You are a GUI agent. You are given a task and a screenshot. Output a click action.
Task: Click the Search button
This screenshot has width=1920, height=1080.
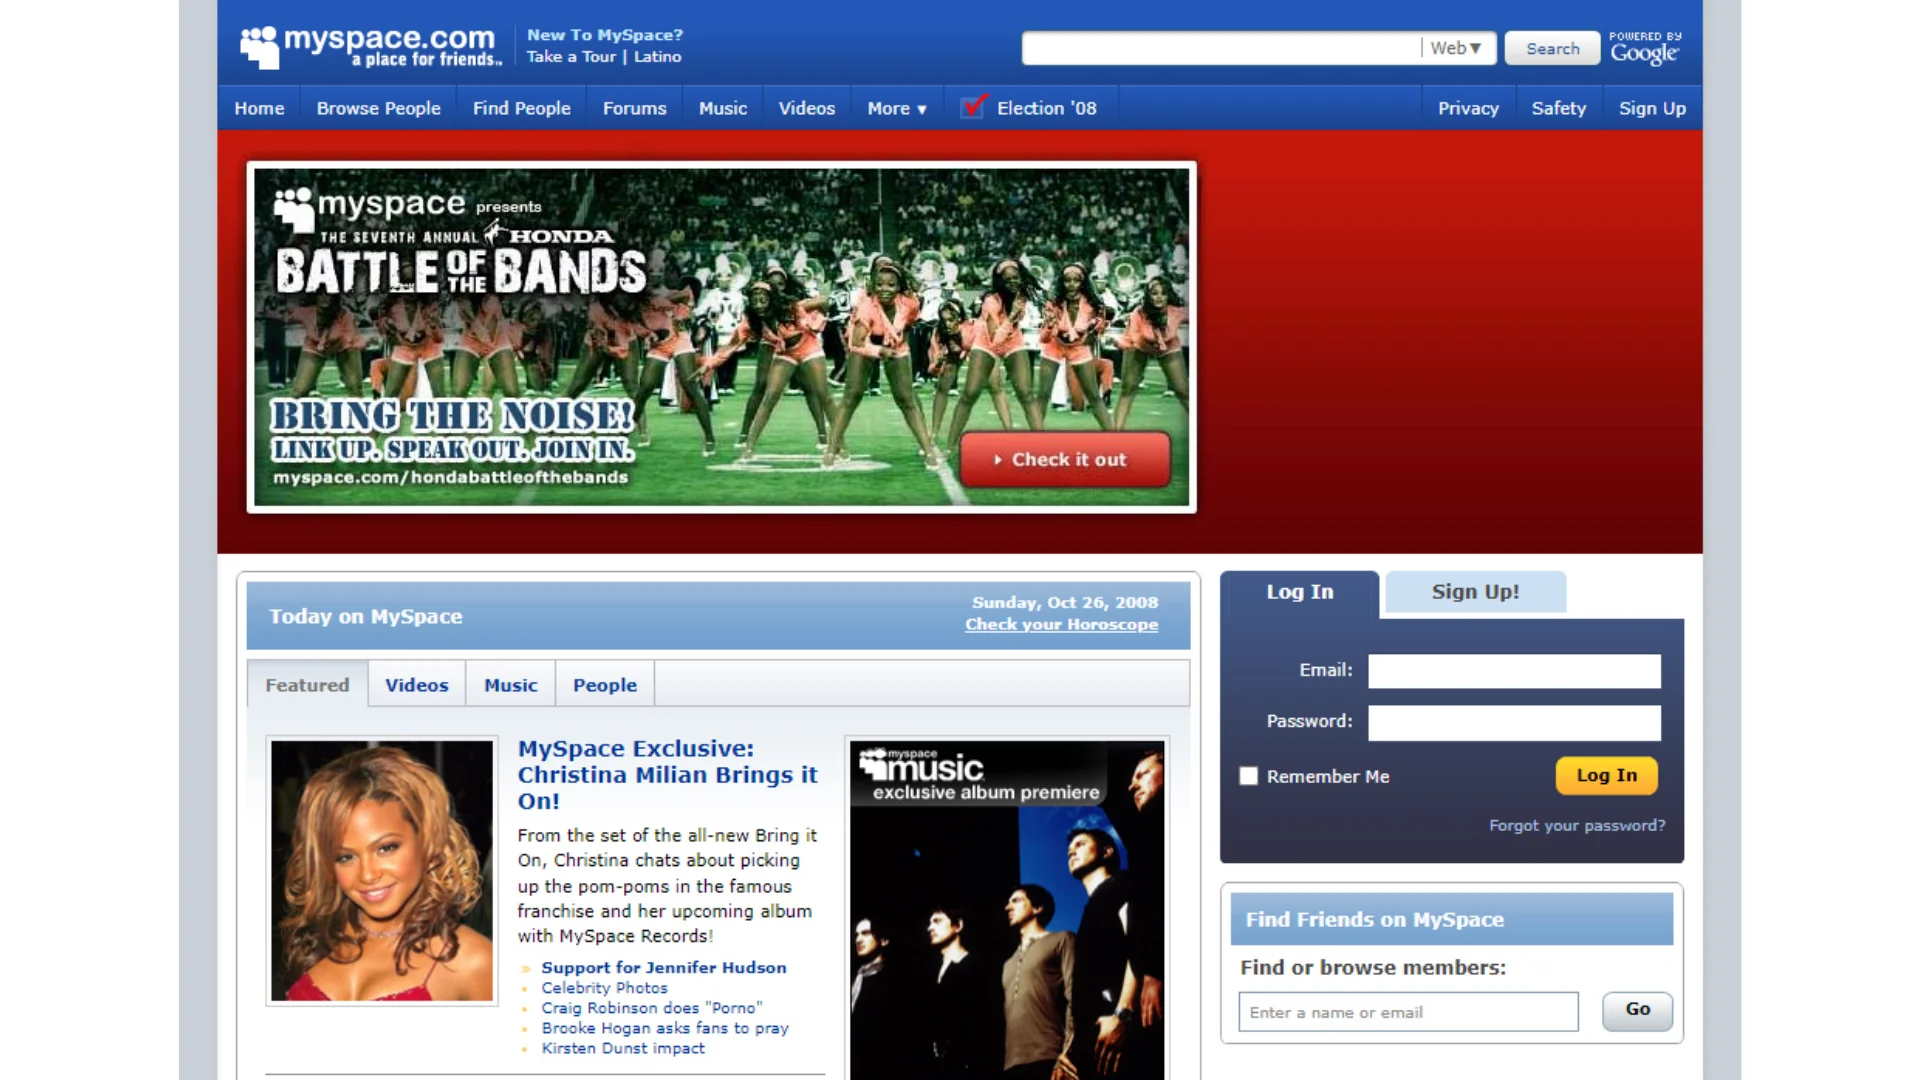(x=1552, y=48)
